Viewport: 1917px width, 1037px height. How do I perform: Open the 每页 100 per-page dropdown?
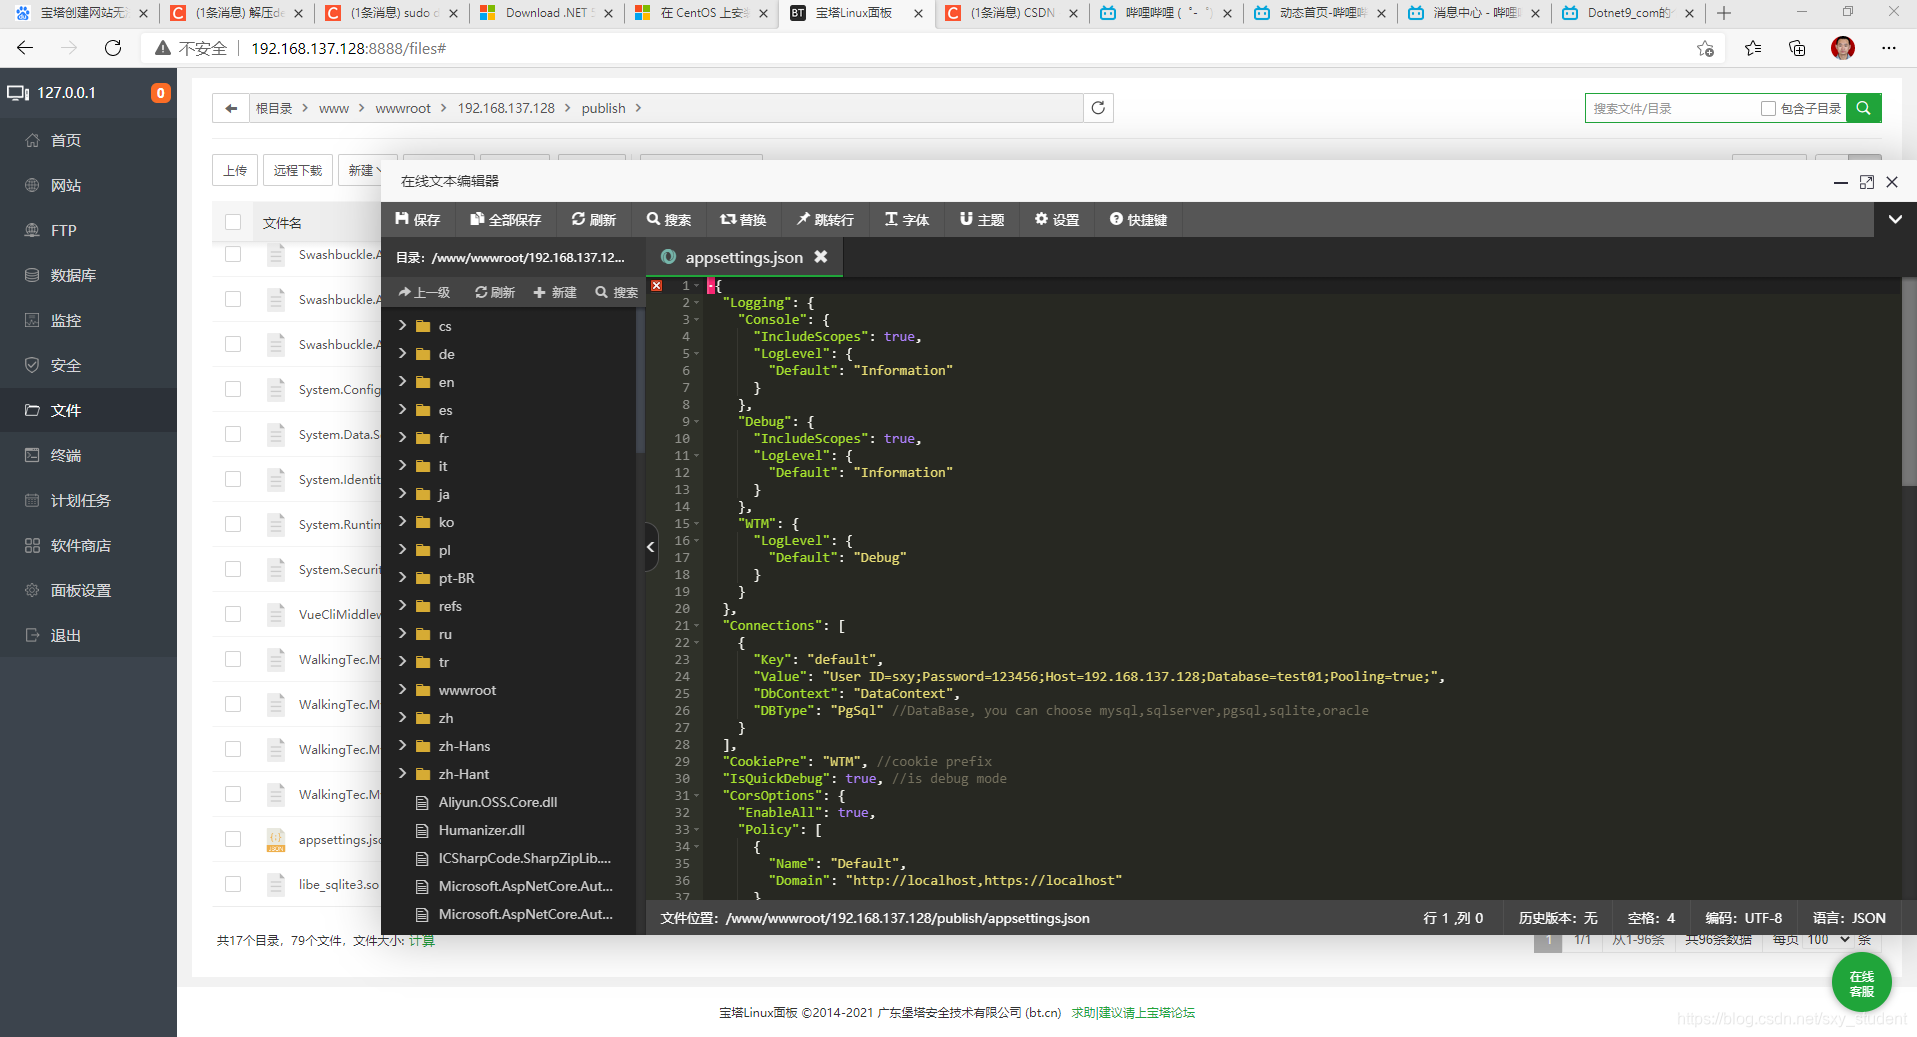[1828, 940]
